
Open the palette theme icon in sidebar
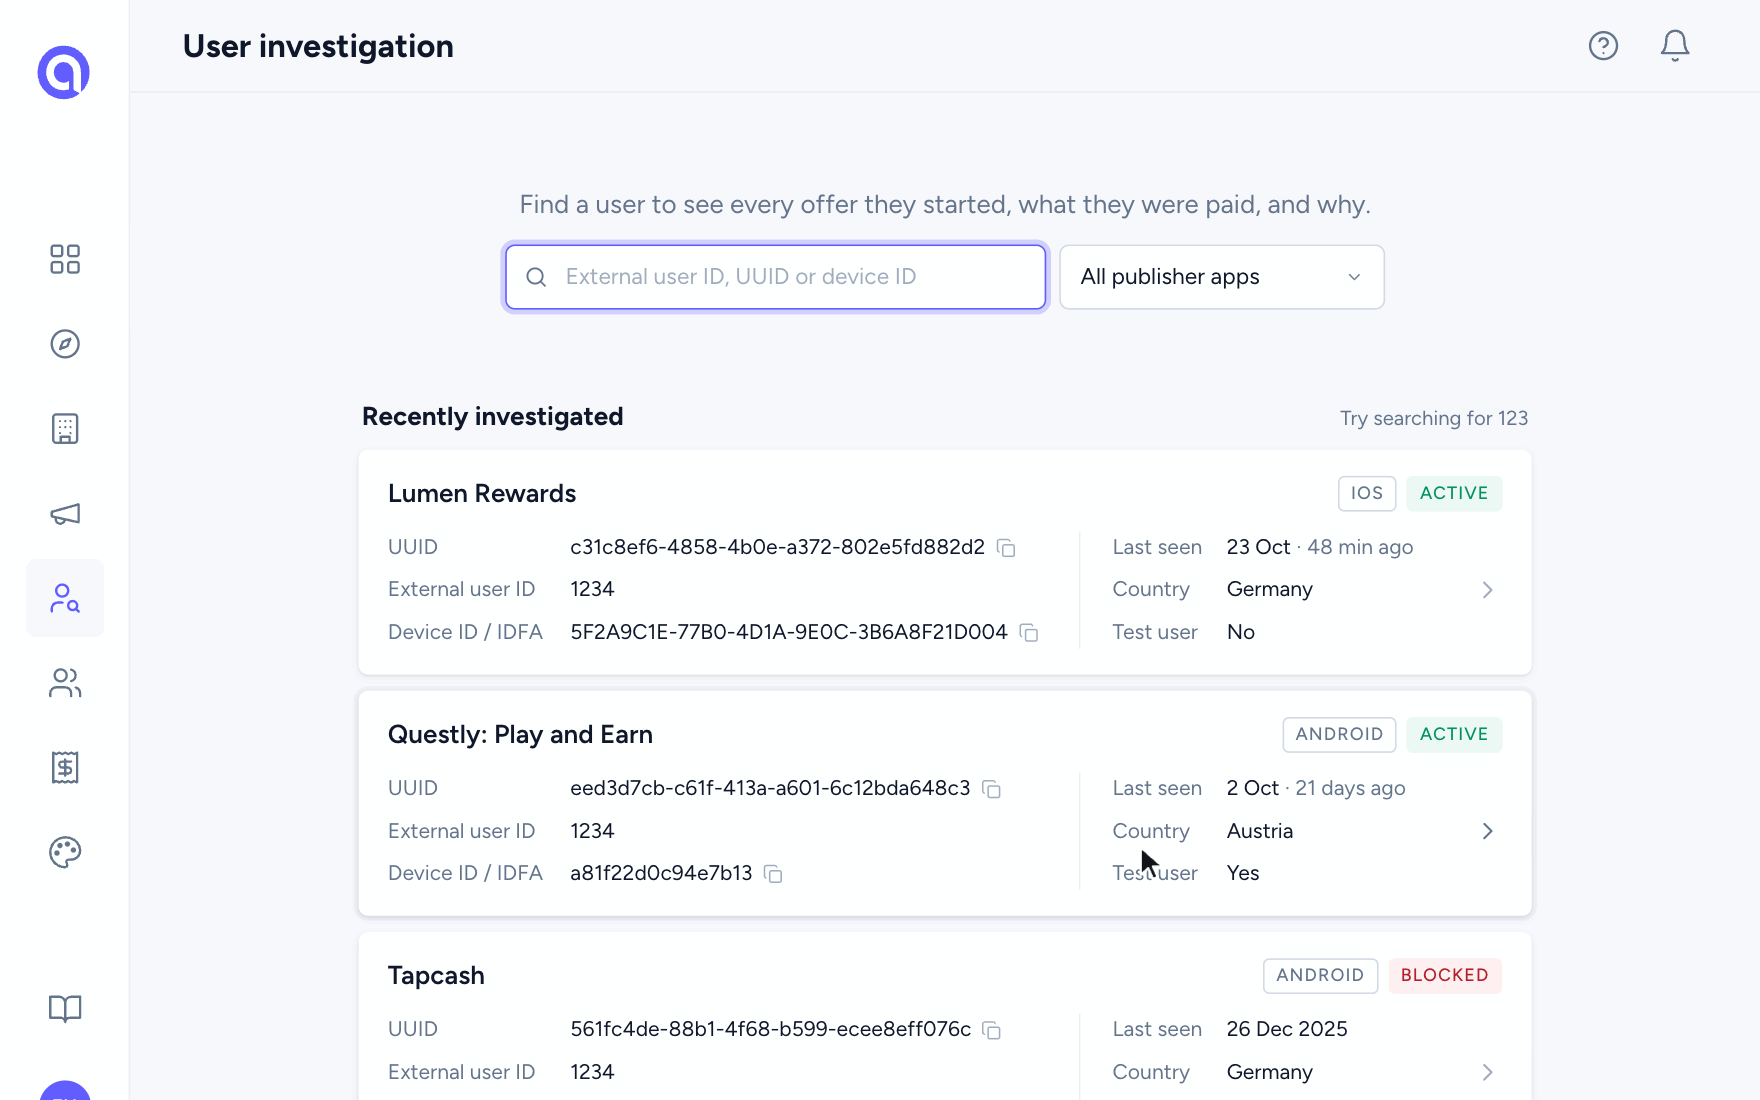65,852
